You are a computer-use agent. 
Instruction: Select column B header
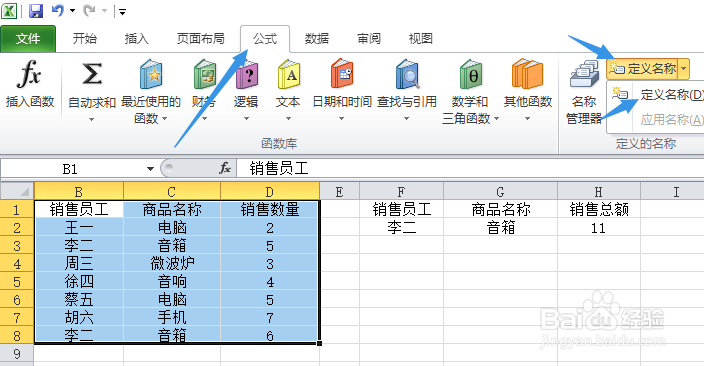click(x=79, y=192)
